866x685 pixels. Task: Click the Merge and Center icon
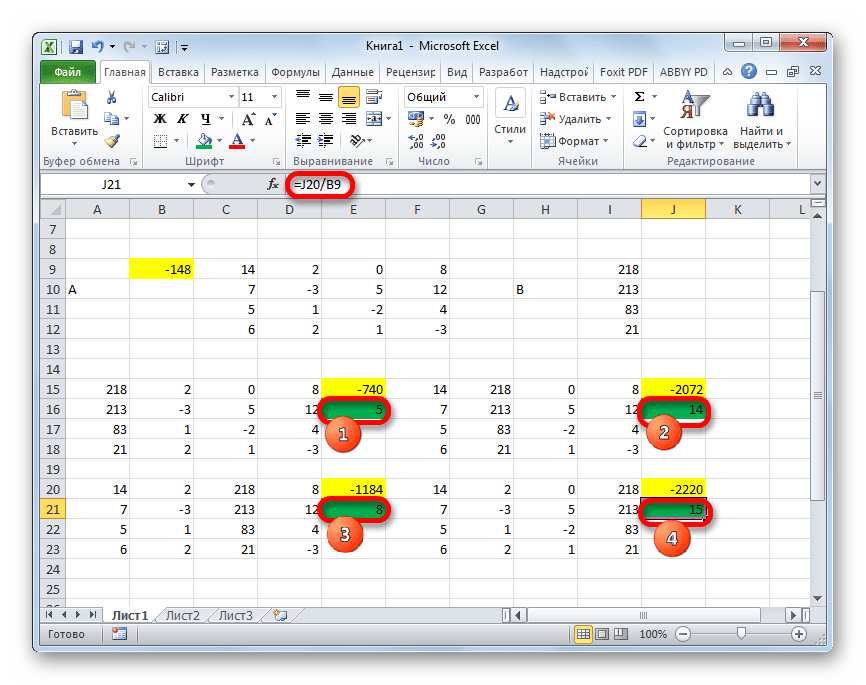pyautogui.click(x=374, y=119)
